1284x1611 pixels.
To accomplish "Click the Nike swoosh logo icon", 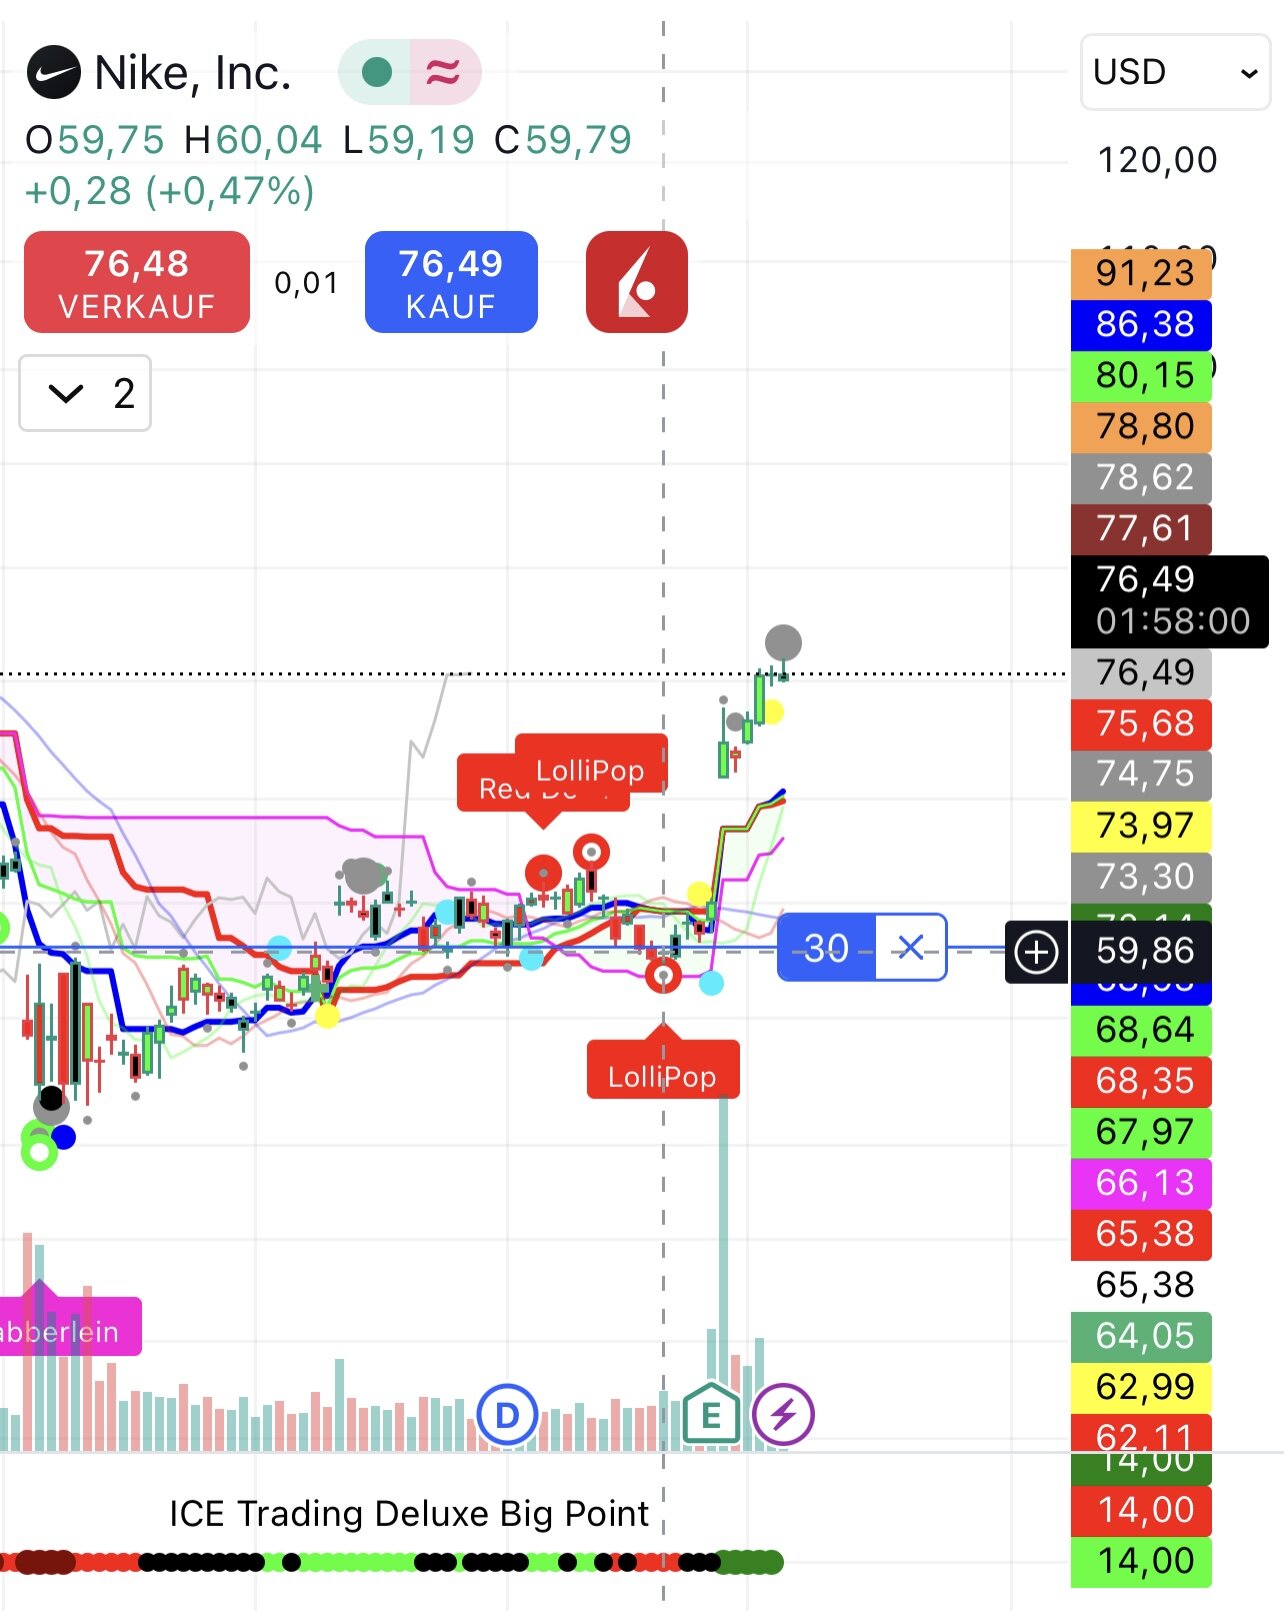I will tap(54, 73).
